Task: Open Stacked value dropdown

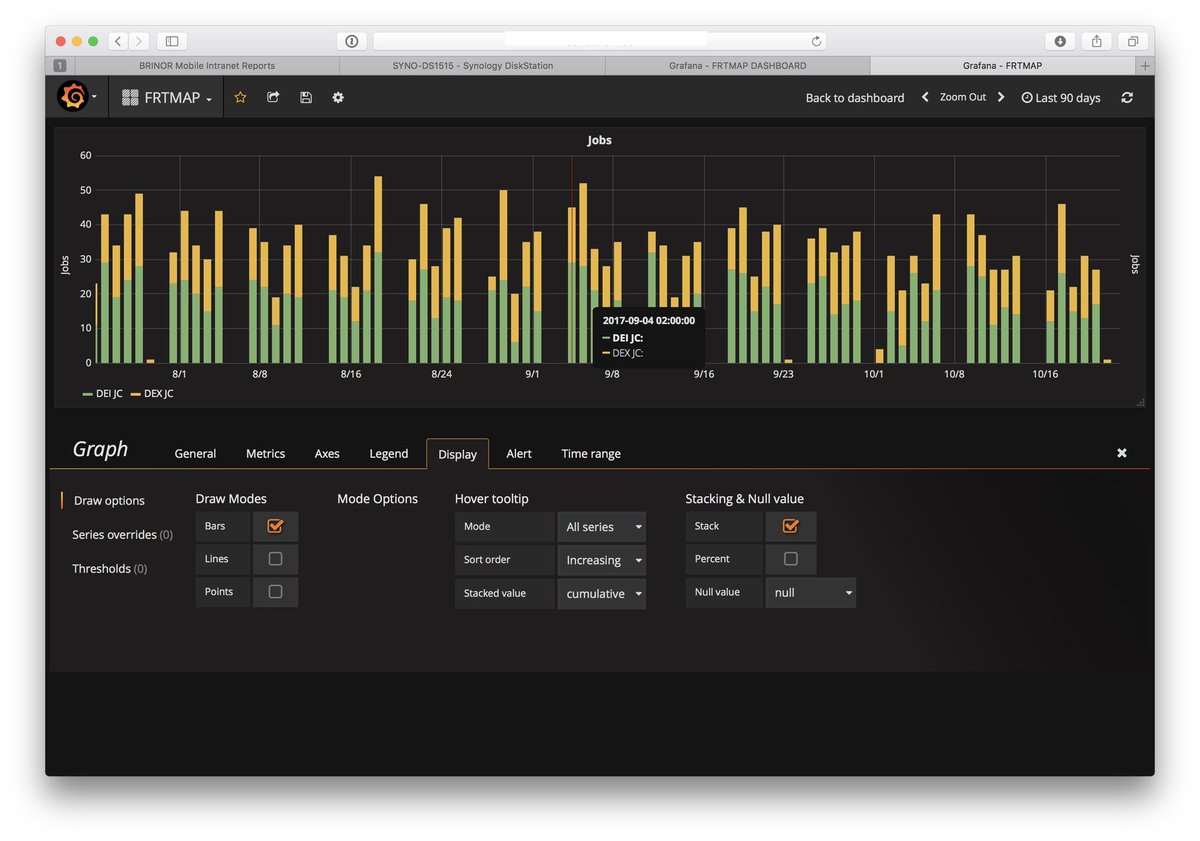Action: point(601,593)
